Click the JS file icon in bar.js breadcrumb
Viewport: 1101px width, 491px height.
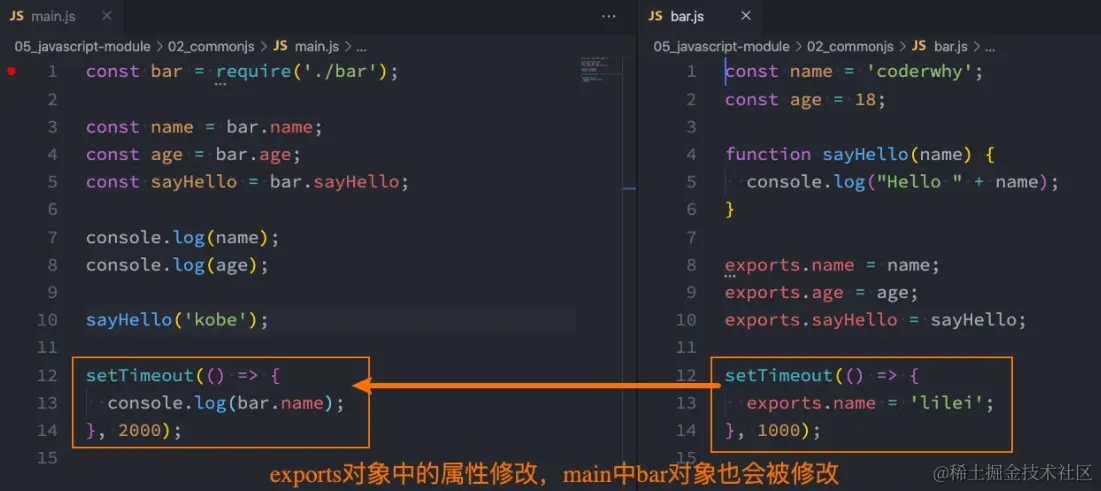[918, 46]
